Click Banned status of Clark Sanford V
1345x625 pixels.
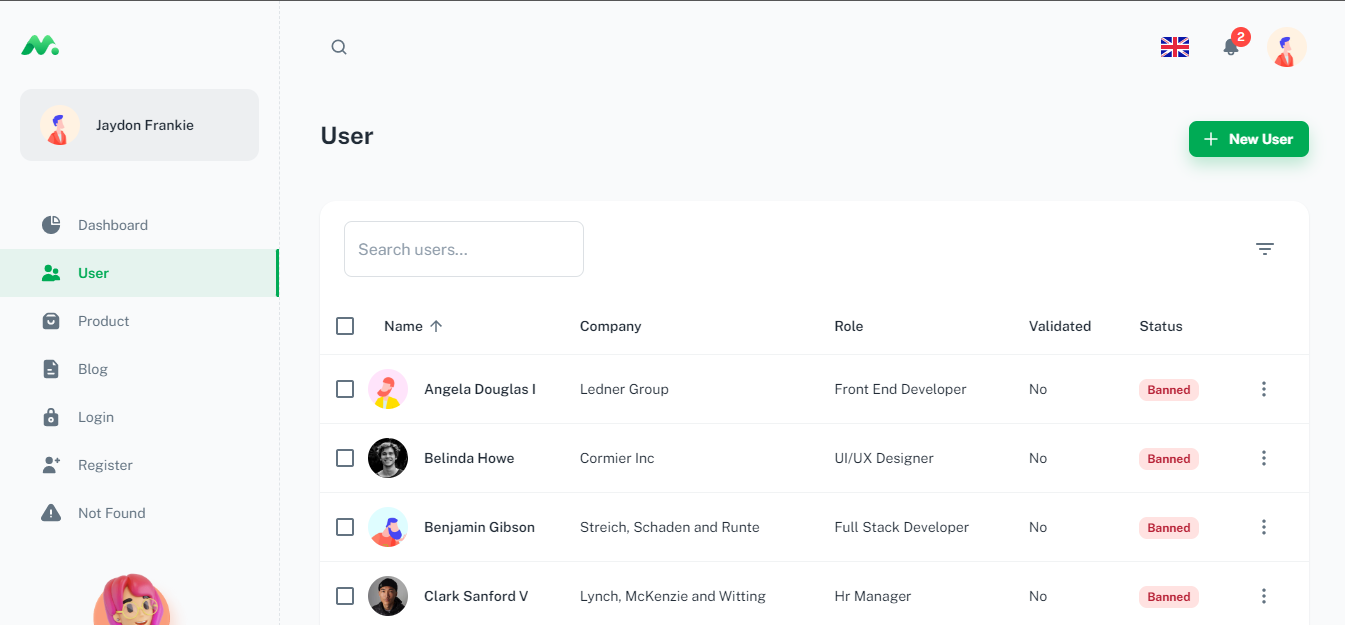1169,597
